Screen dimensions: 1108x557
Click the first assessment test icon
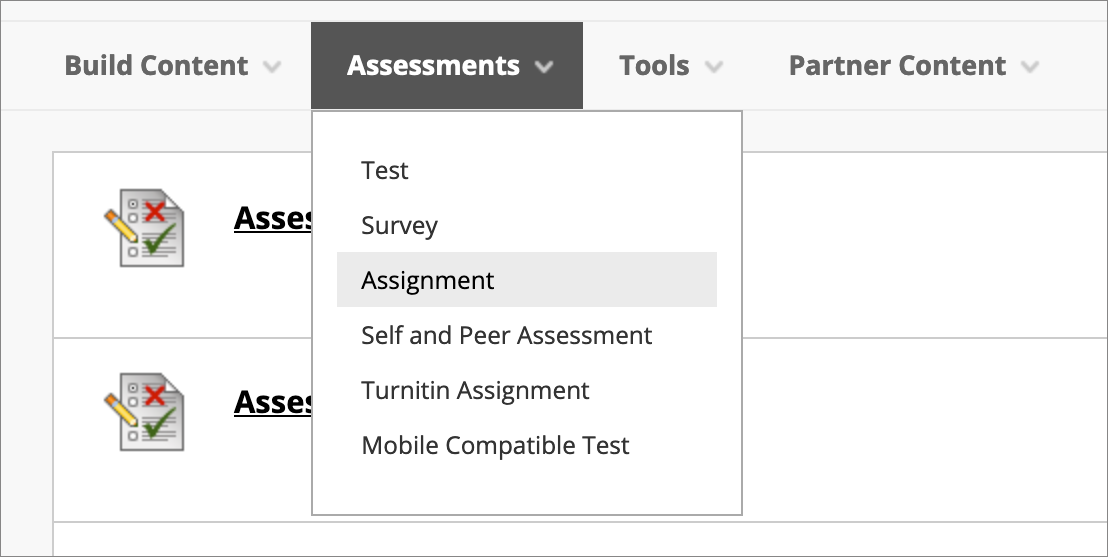click(145, 228)
